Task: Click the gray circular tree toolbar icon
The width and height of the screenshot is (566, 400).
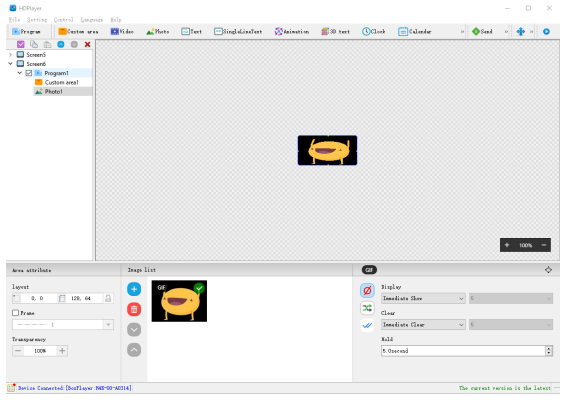Action: pos(74,44)
